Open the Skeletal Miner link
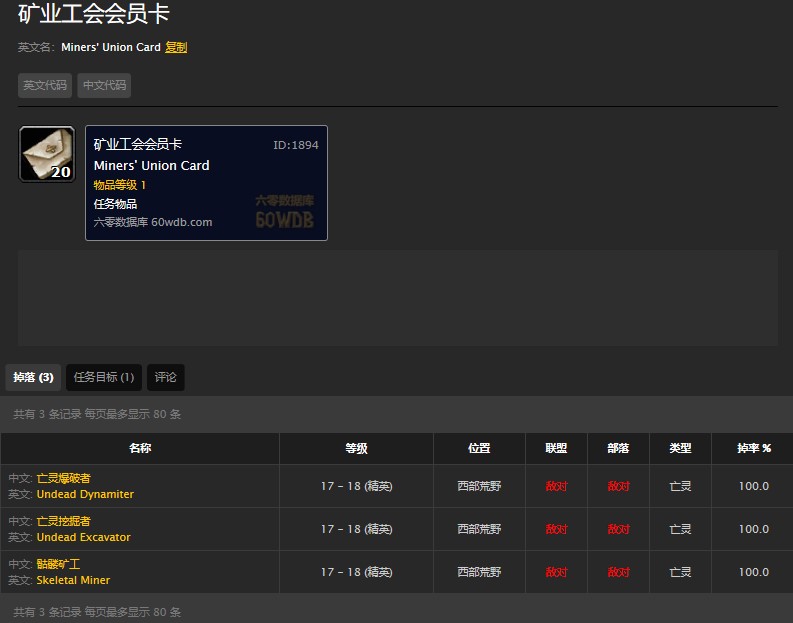793x623 pixels. pyautogui.click(x=73, y=580)
